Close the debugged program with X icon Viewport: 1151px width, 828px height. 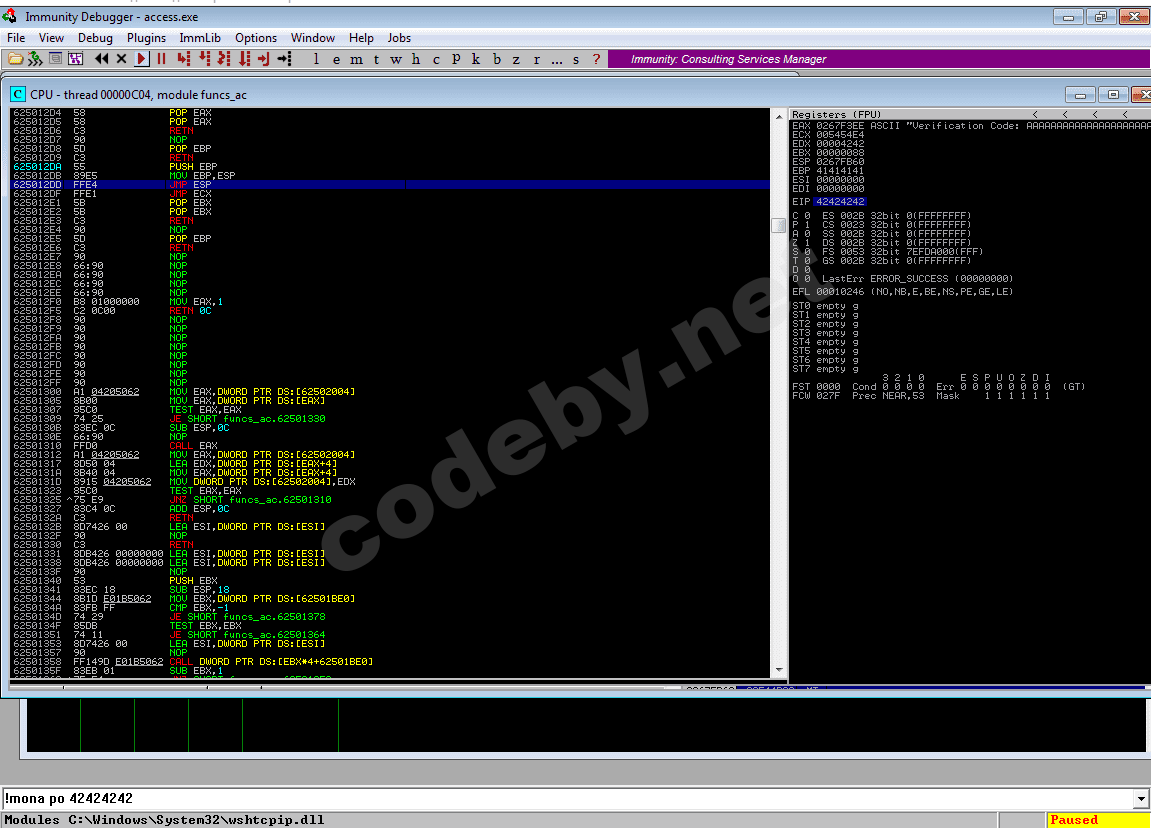122,59
